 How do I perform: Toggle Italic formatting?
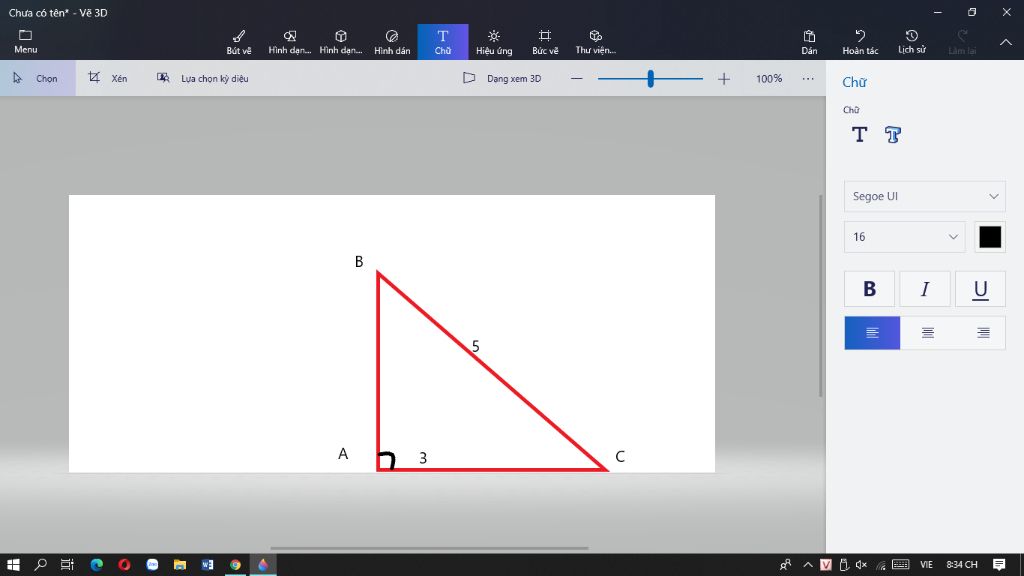coord(925,289)
